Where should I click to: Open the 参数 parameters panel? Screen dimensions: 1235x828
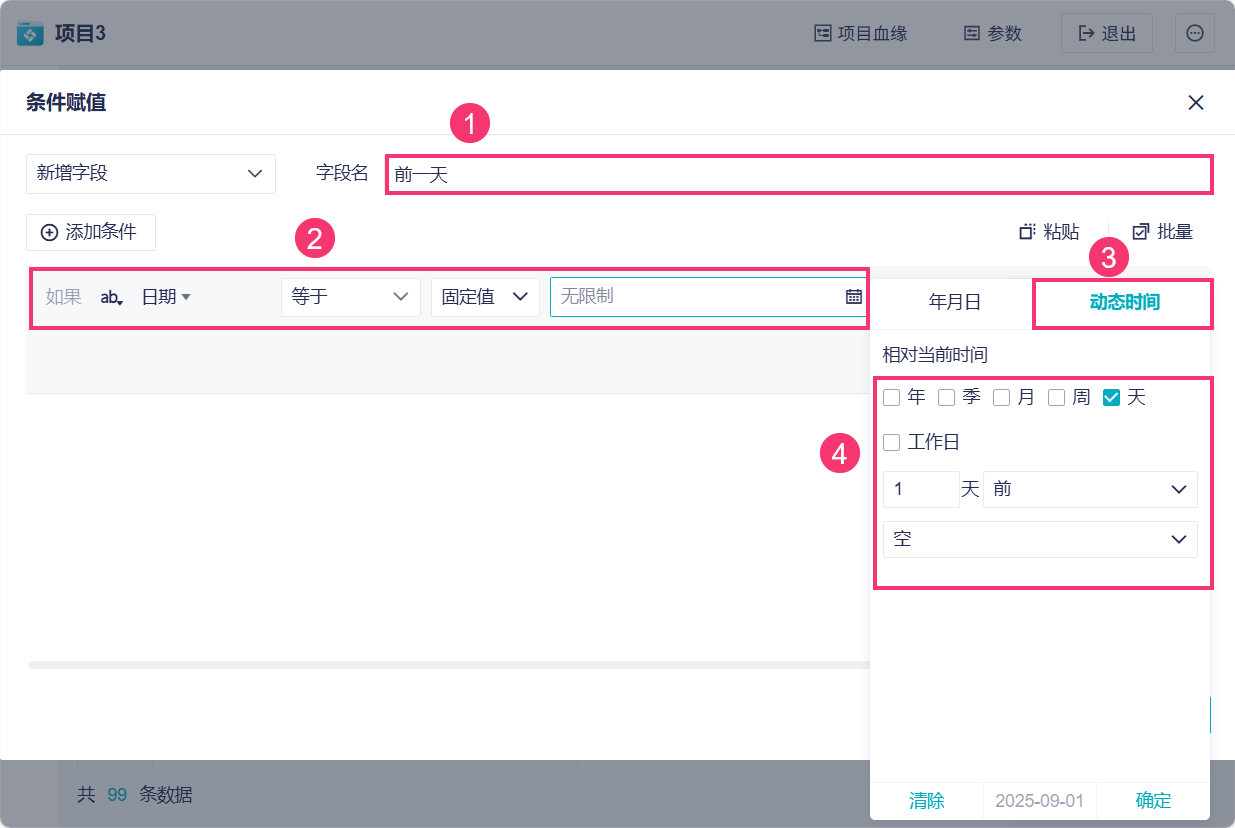[x=993, y=33]
